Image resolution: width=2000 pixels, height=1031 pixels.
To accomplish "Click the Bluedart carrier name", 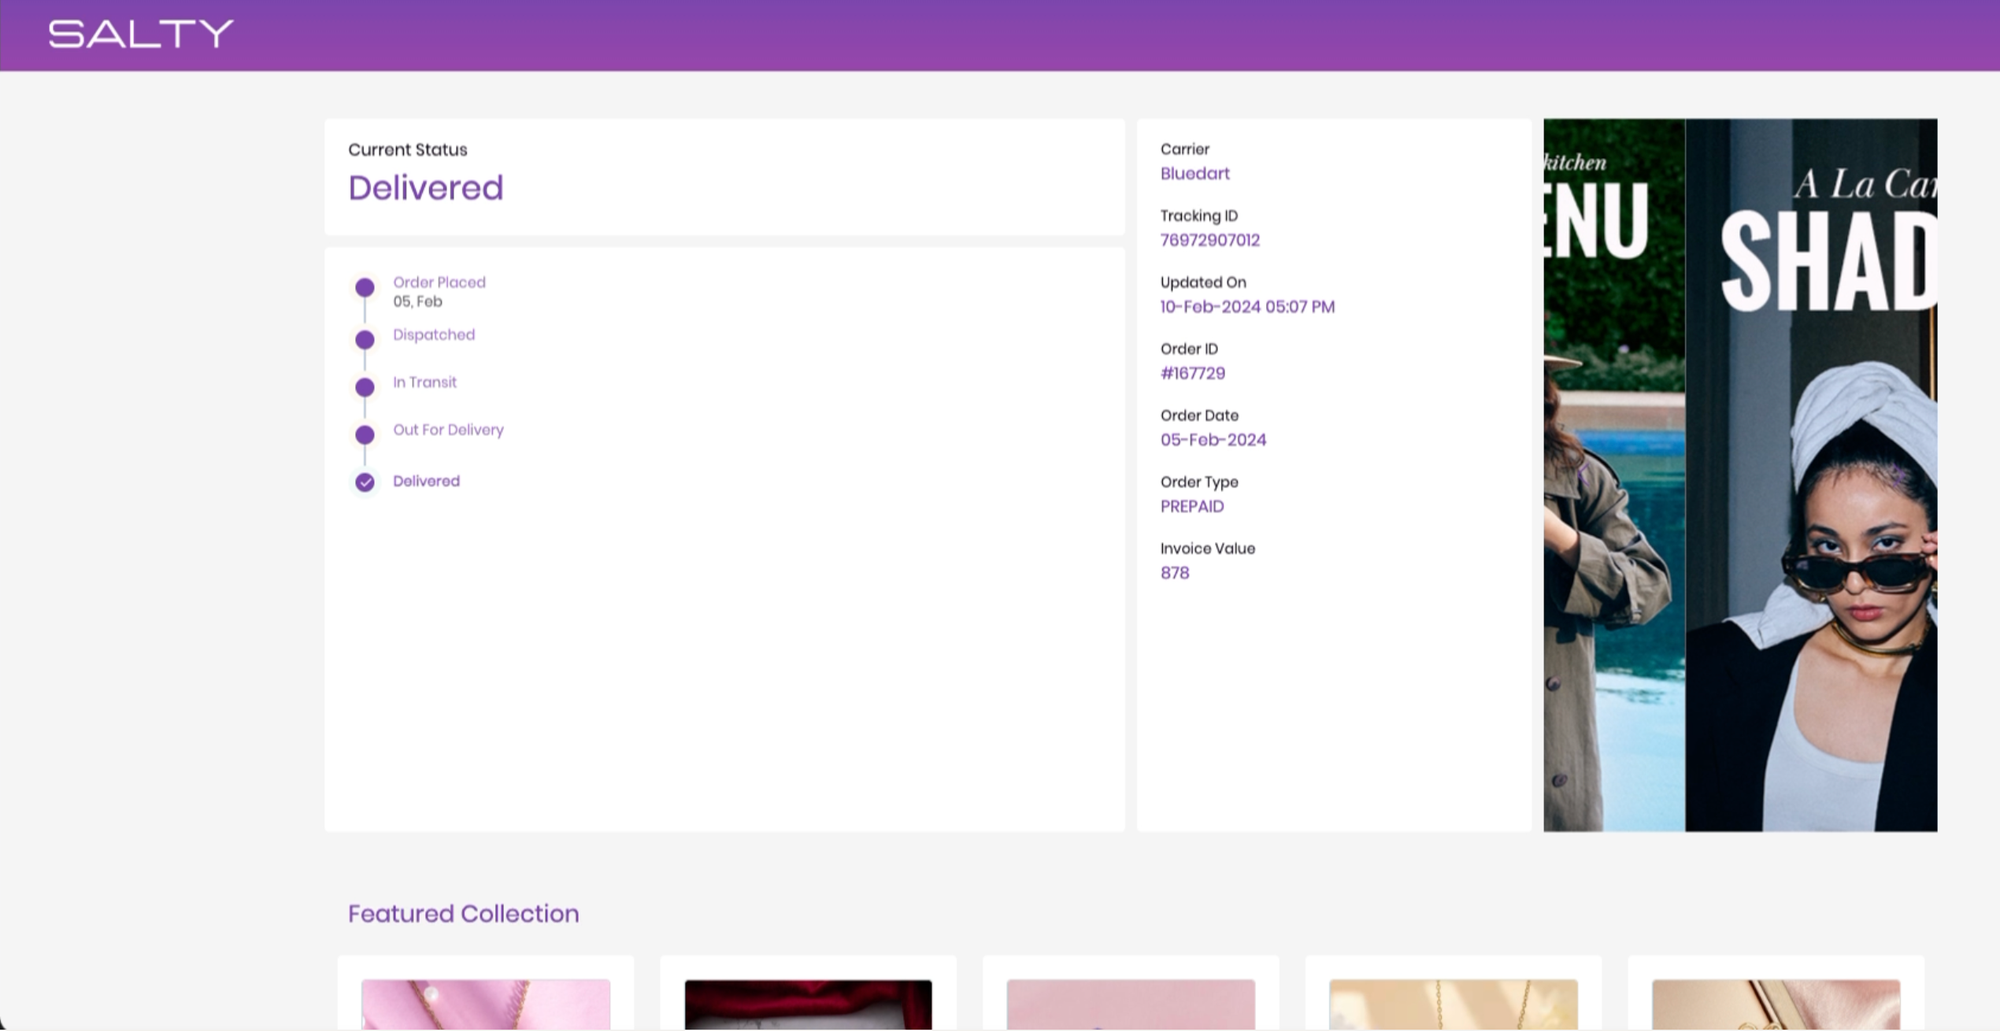I will tap(1195, 173).
